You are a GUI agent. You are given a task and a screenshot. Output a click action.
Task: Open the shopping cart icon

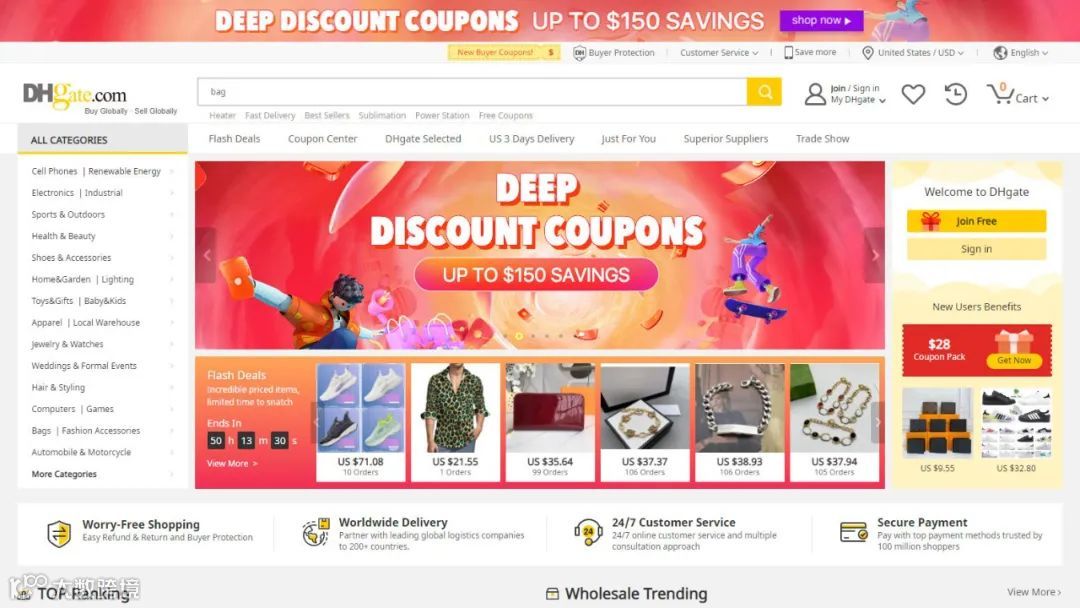point(1000,94)
